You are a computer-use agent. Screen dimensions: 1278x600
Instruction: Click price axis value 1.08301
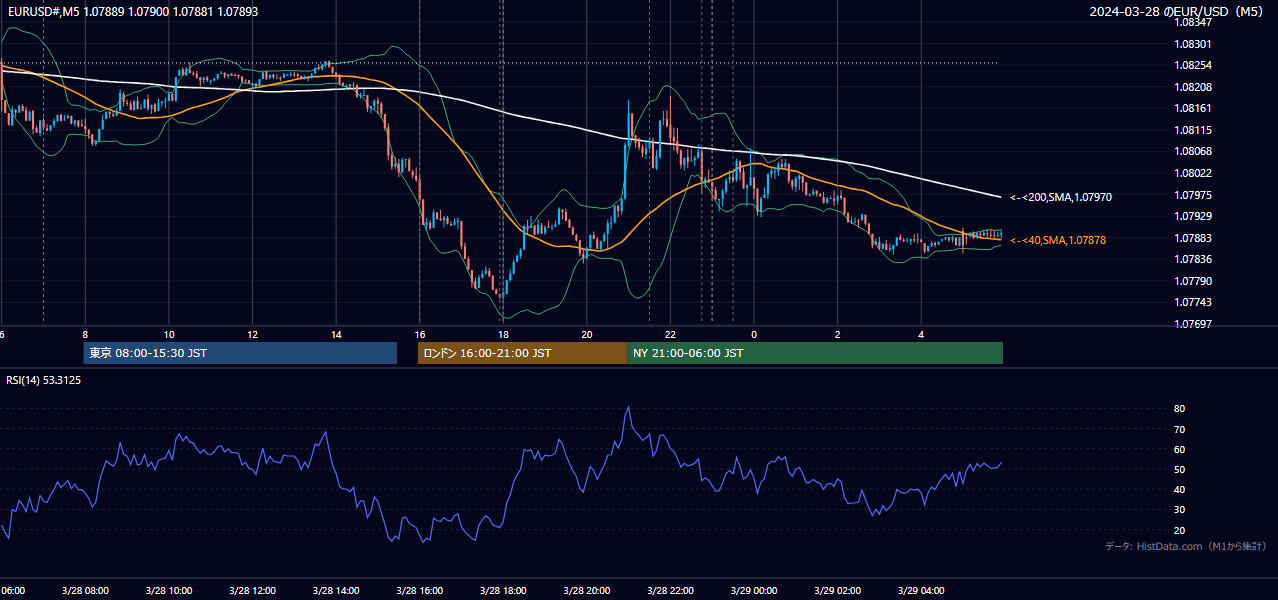(x=1193, y=44)
